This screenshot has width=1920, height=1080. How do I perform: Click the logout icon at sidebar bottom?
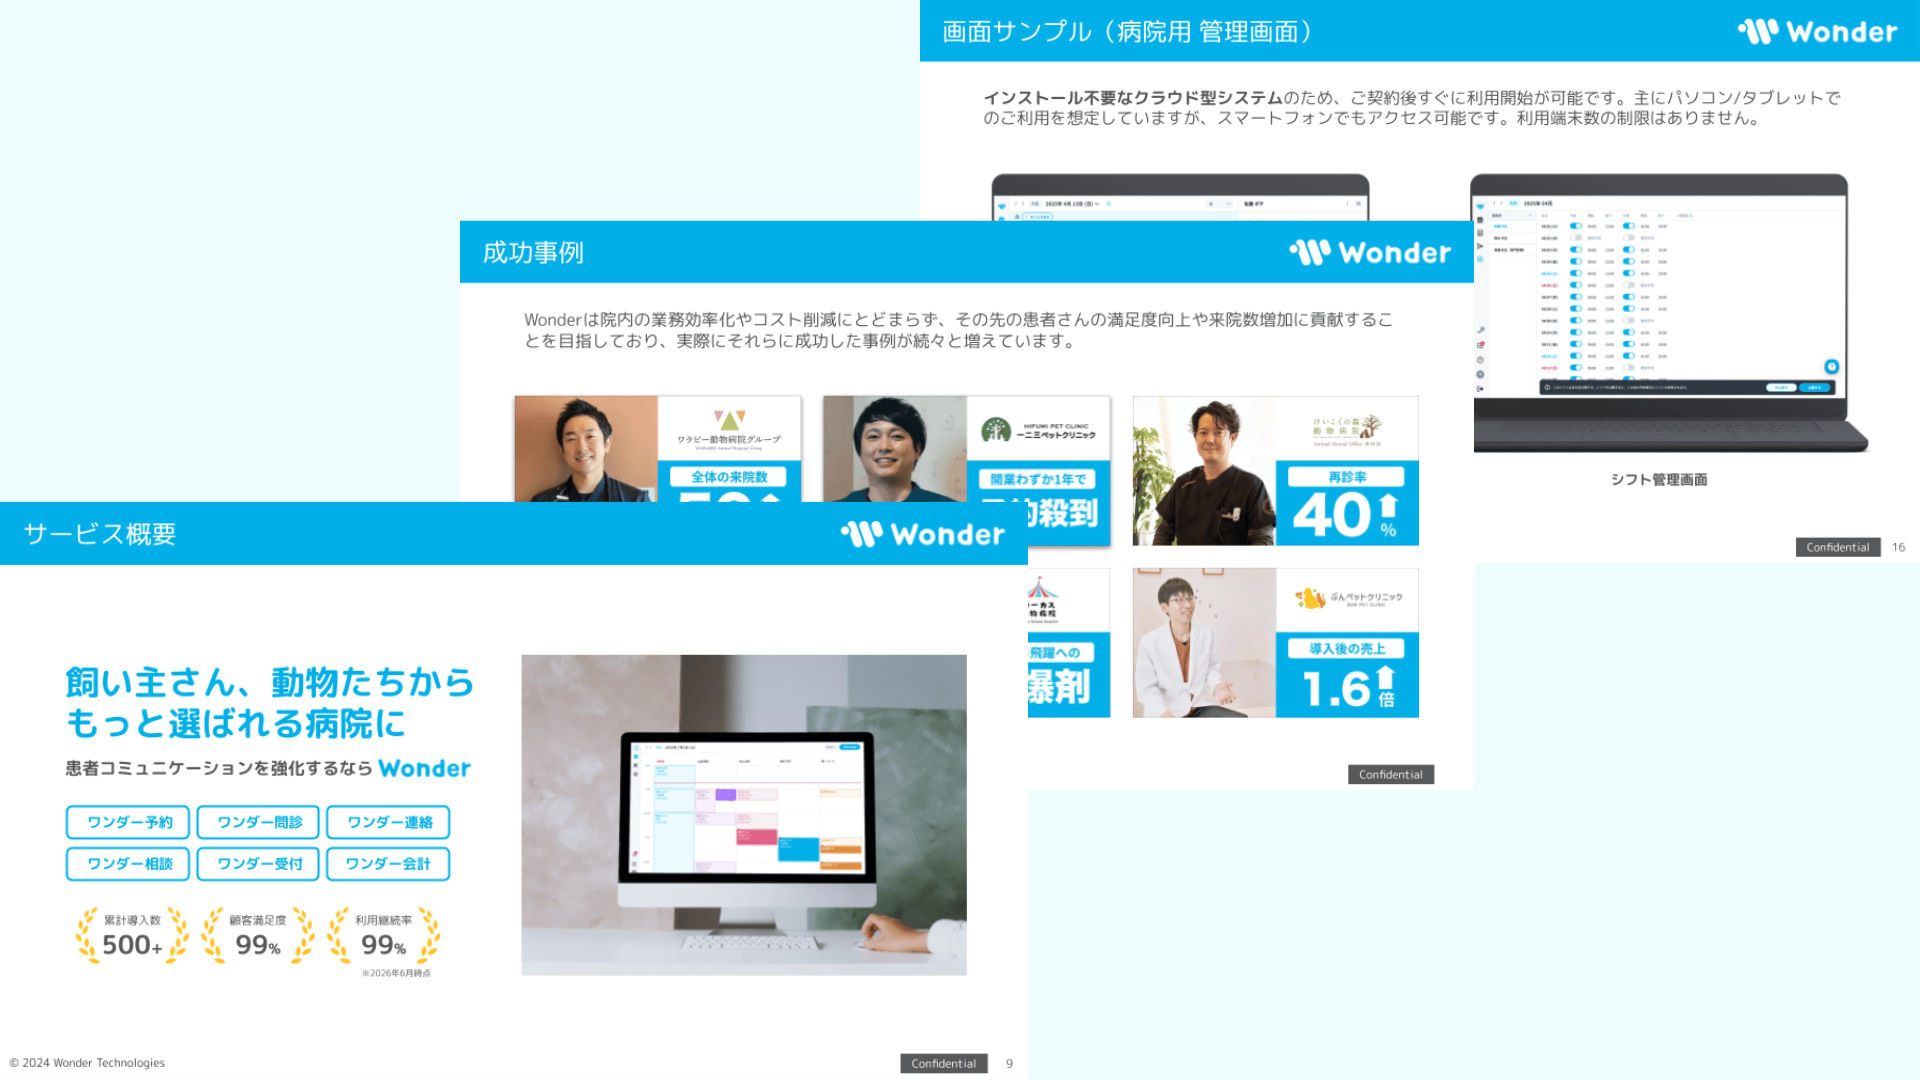[1480, 389]
